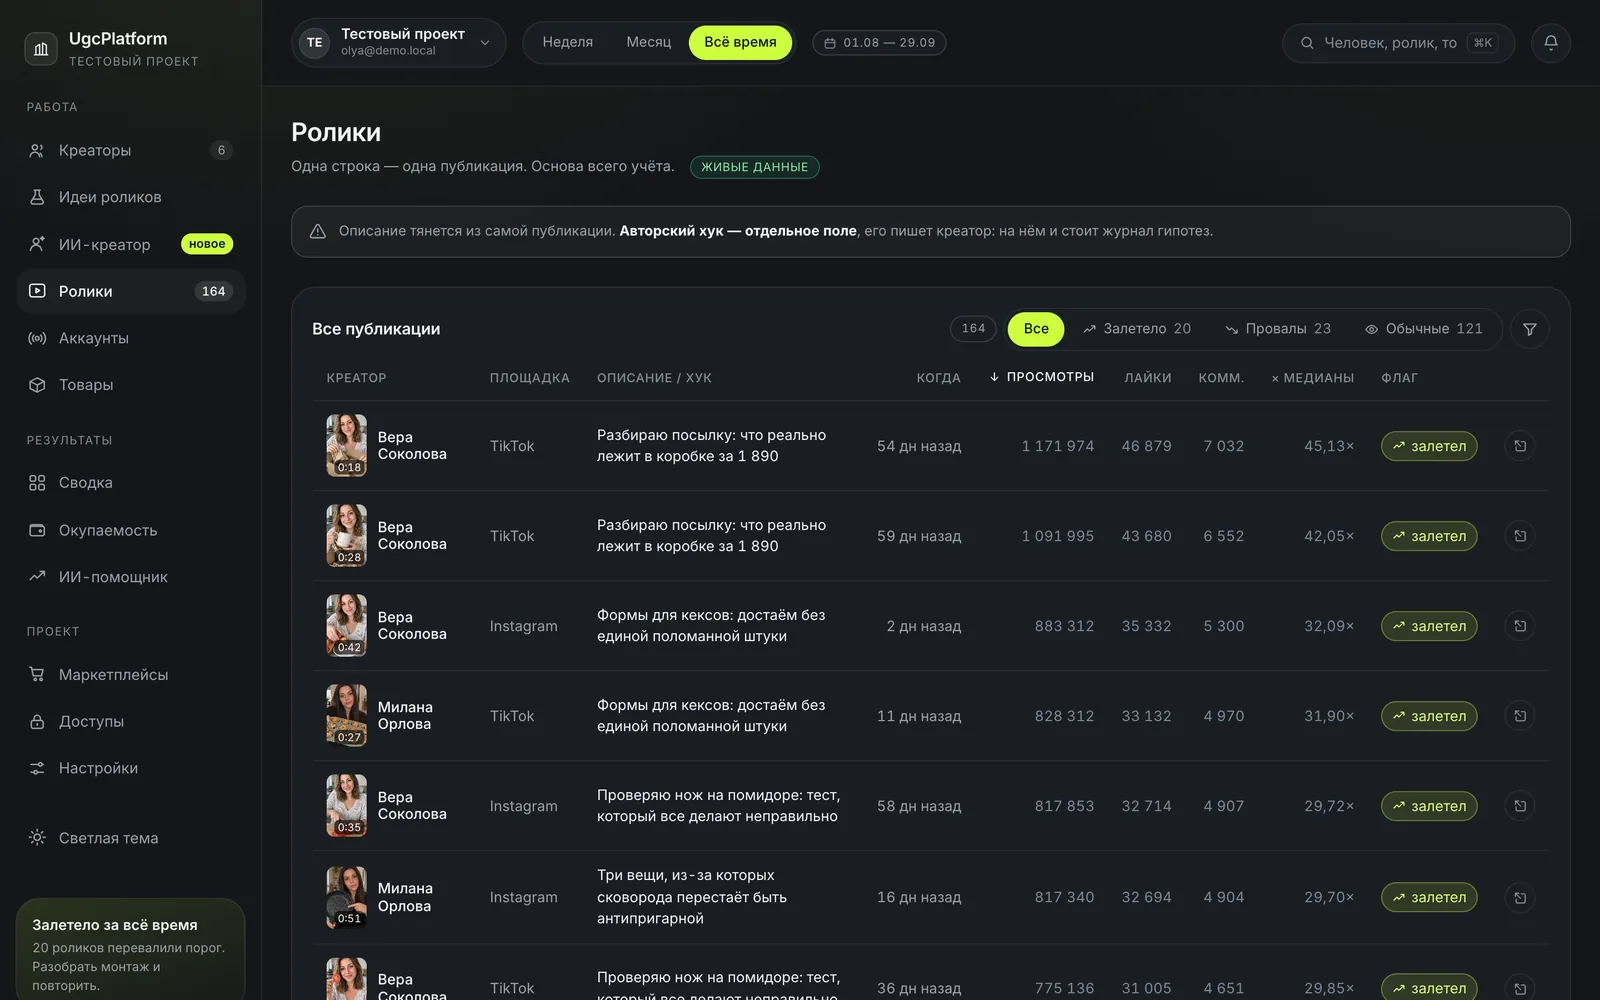Select the Неделя period

coord(568,42)
